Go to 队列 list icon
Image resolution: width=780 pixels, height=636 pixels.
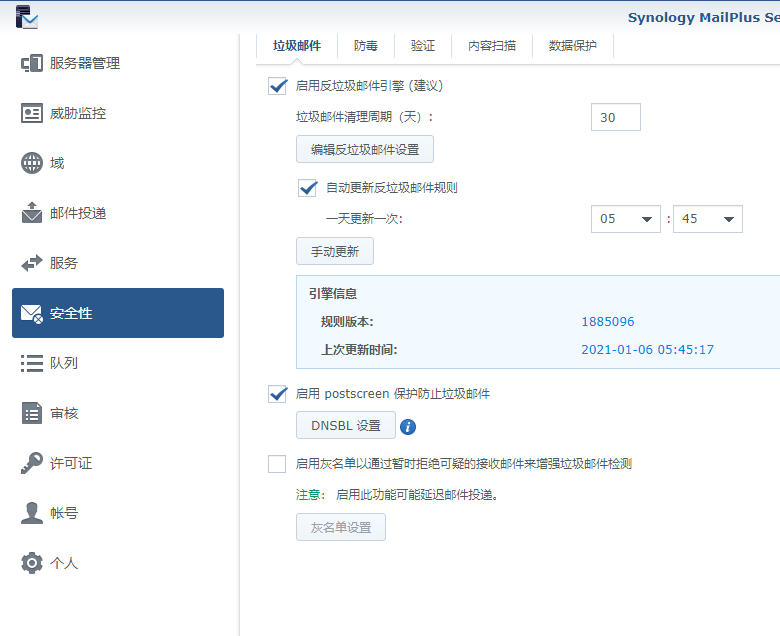click(x=32, y=363)
